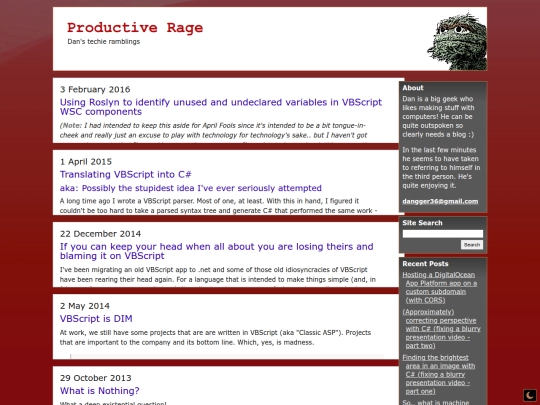
Task: Open recent post Hosting a DigitalOcean App Platform app
Action: 440,287
